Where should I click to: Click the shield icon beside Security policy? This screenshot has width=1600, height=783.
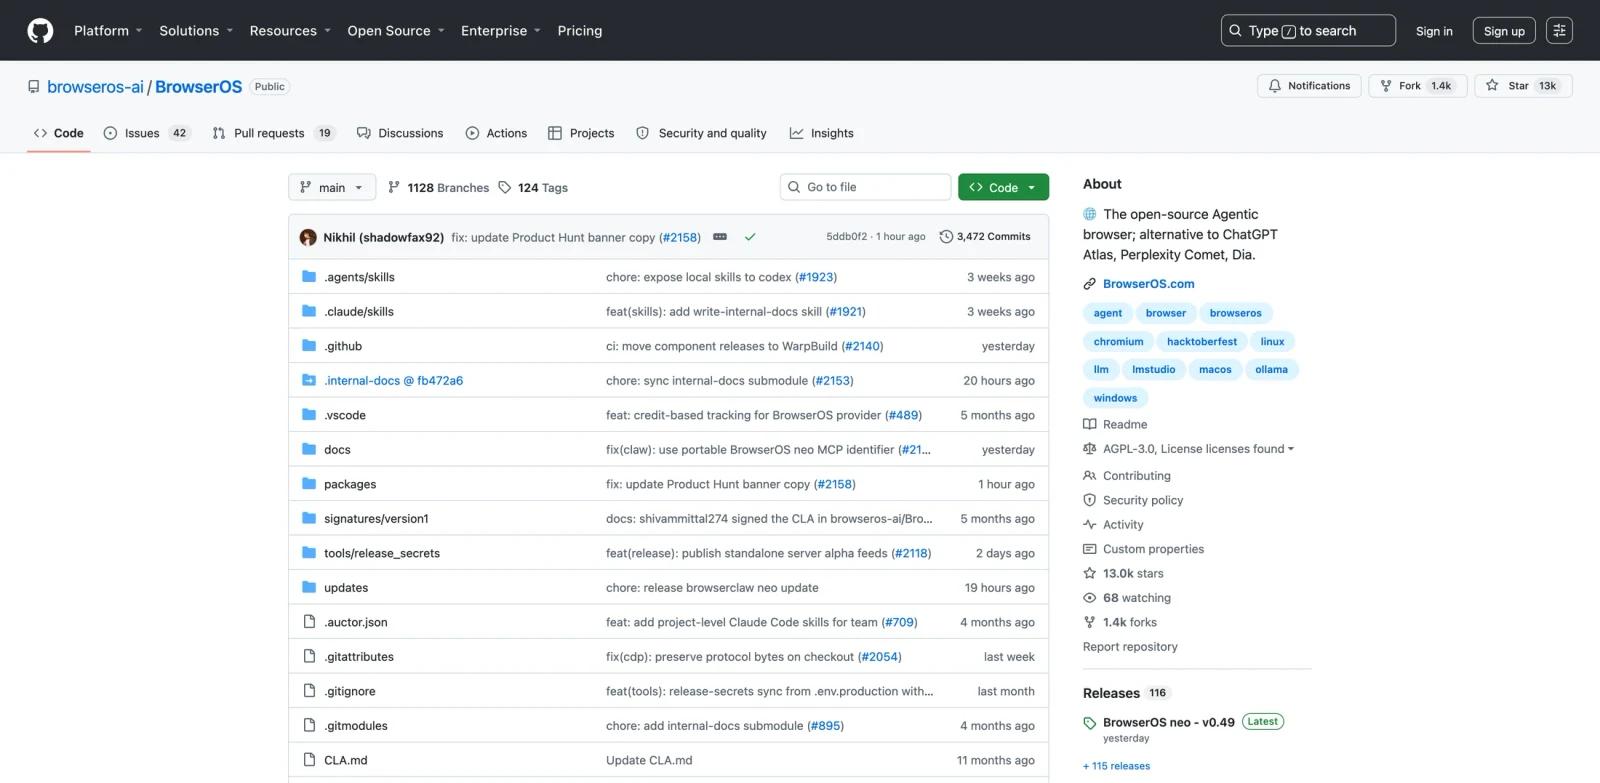coord(1090,500)
